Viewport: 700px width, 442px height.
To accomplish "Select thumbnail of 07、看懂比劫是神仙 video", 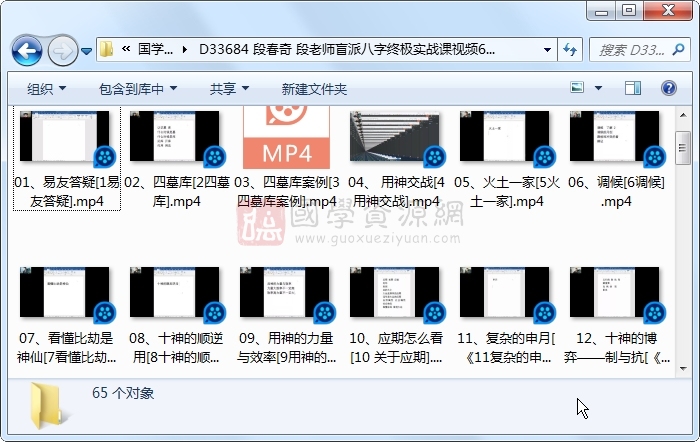I will pos(65,292).
